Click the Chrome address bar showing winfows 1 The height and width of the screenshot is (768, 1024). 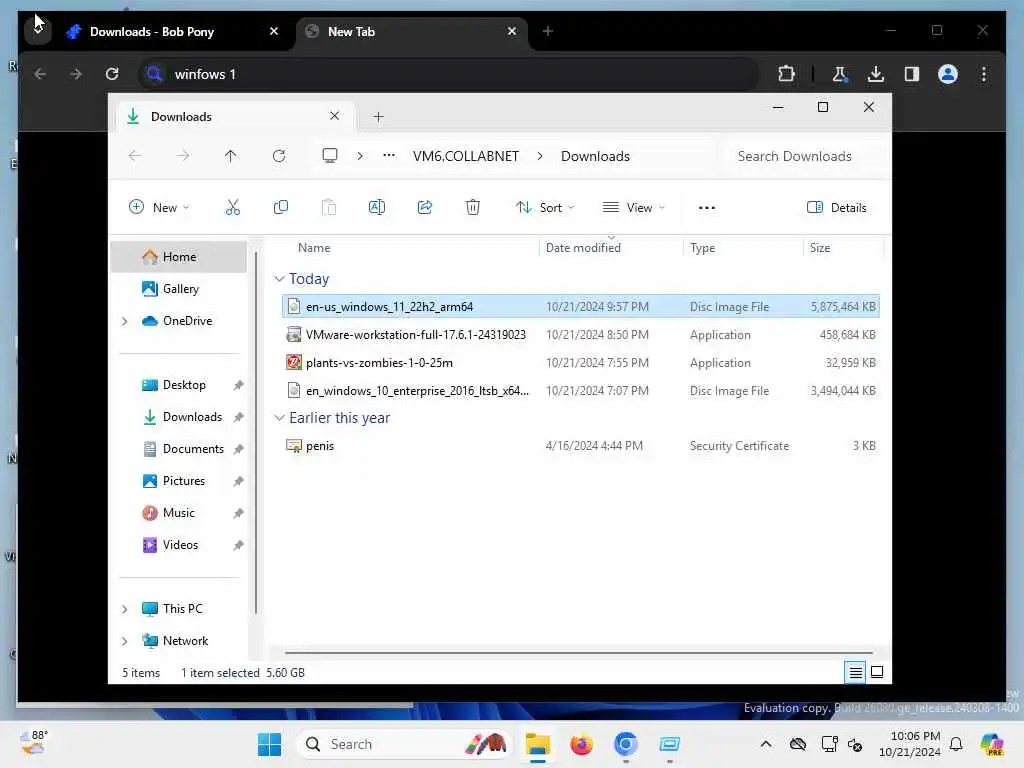tap(451, 74)
